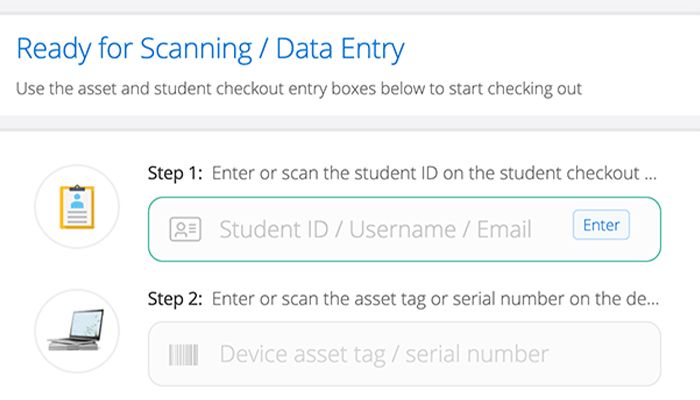The width and height of the screenshot is (700, 400).
Task: Click the gray divider below the header panel
Action: coord(350,123)
